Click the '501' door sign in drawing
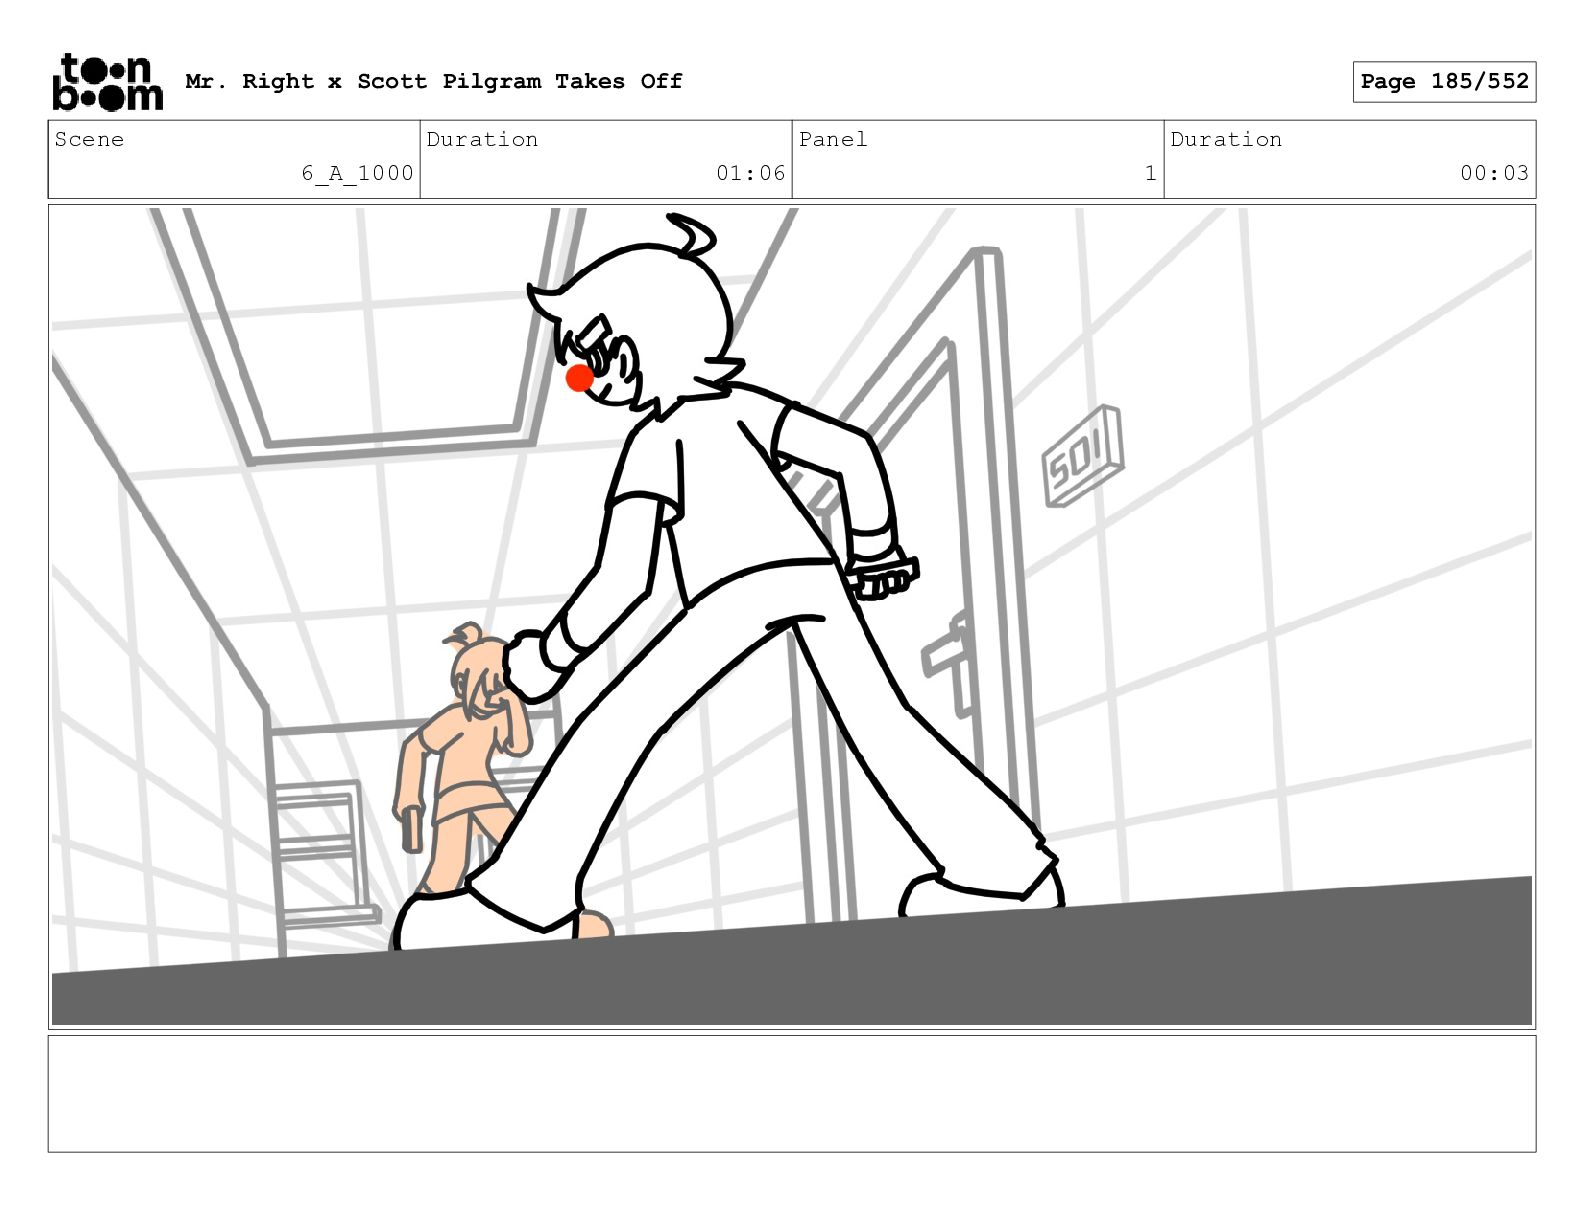The image size is (1584, 1224). (x=1082, y=456)
